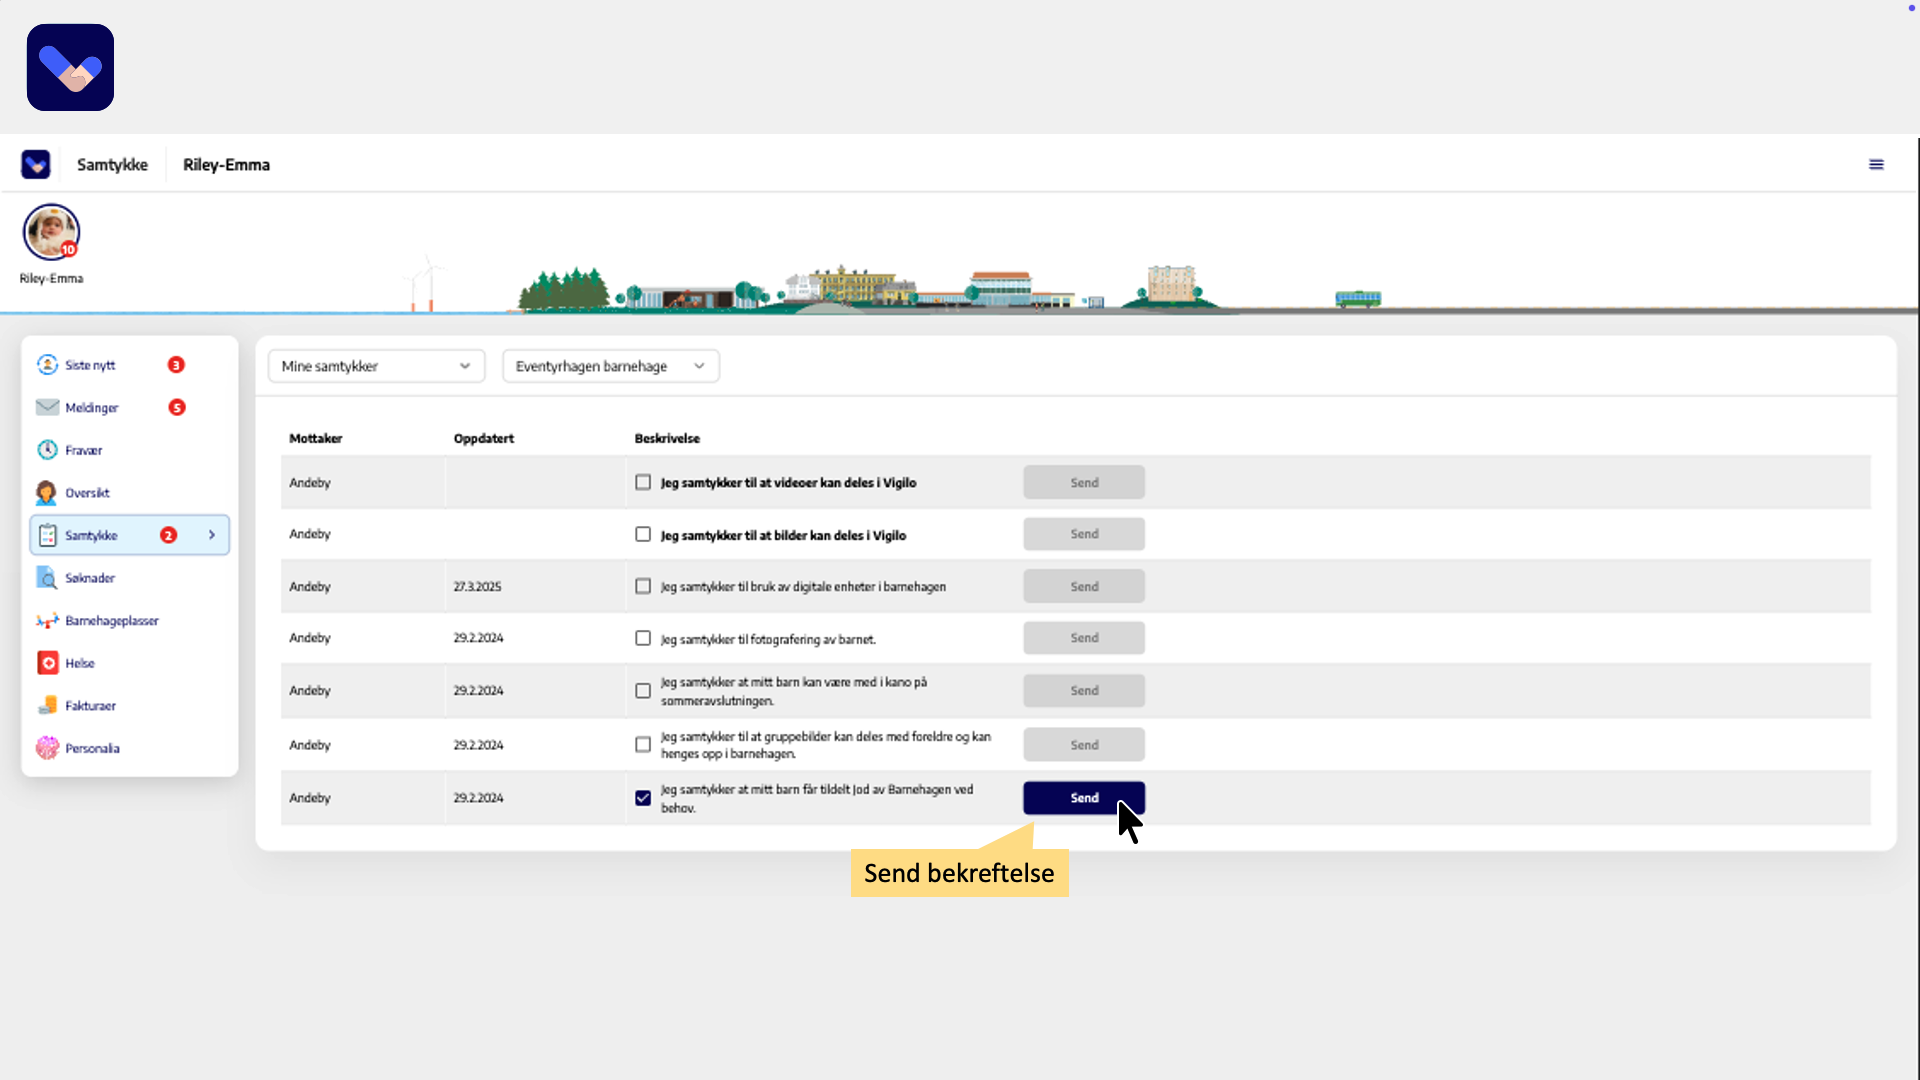Open Eventyrhagen barnehage dropdown
Image resolution: width=1920 pixels, height=1080 pixels.
(x=610, y=366)
